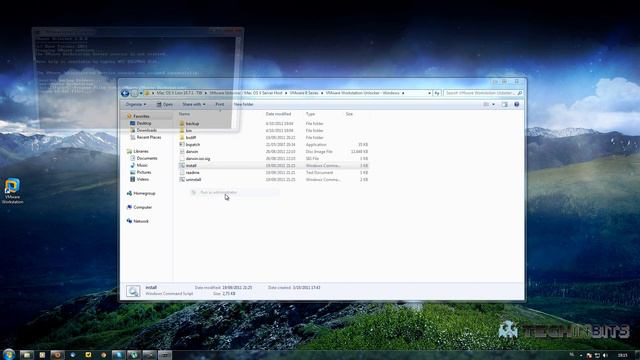The width and height of the screenshot is (640, 360).
Task: Toggle the preview pane icon
Action: pos(505,104)
